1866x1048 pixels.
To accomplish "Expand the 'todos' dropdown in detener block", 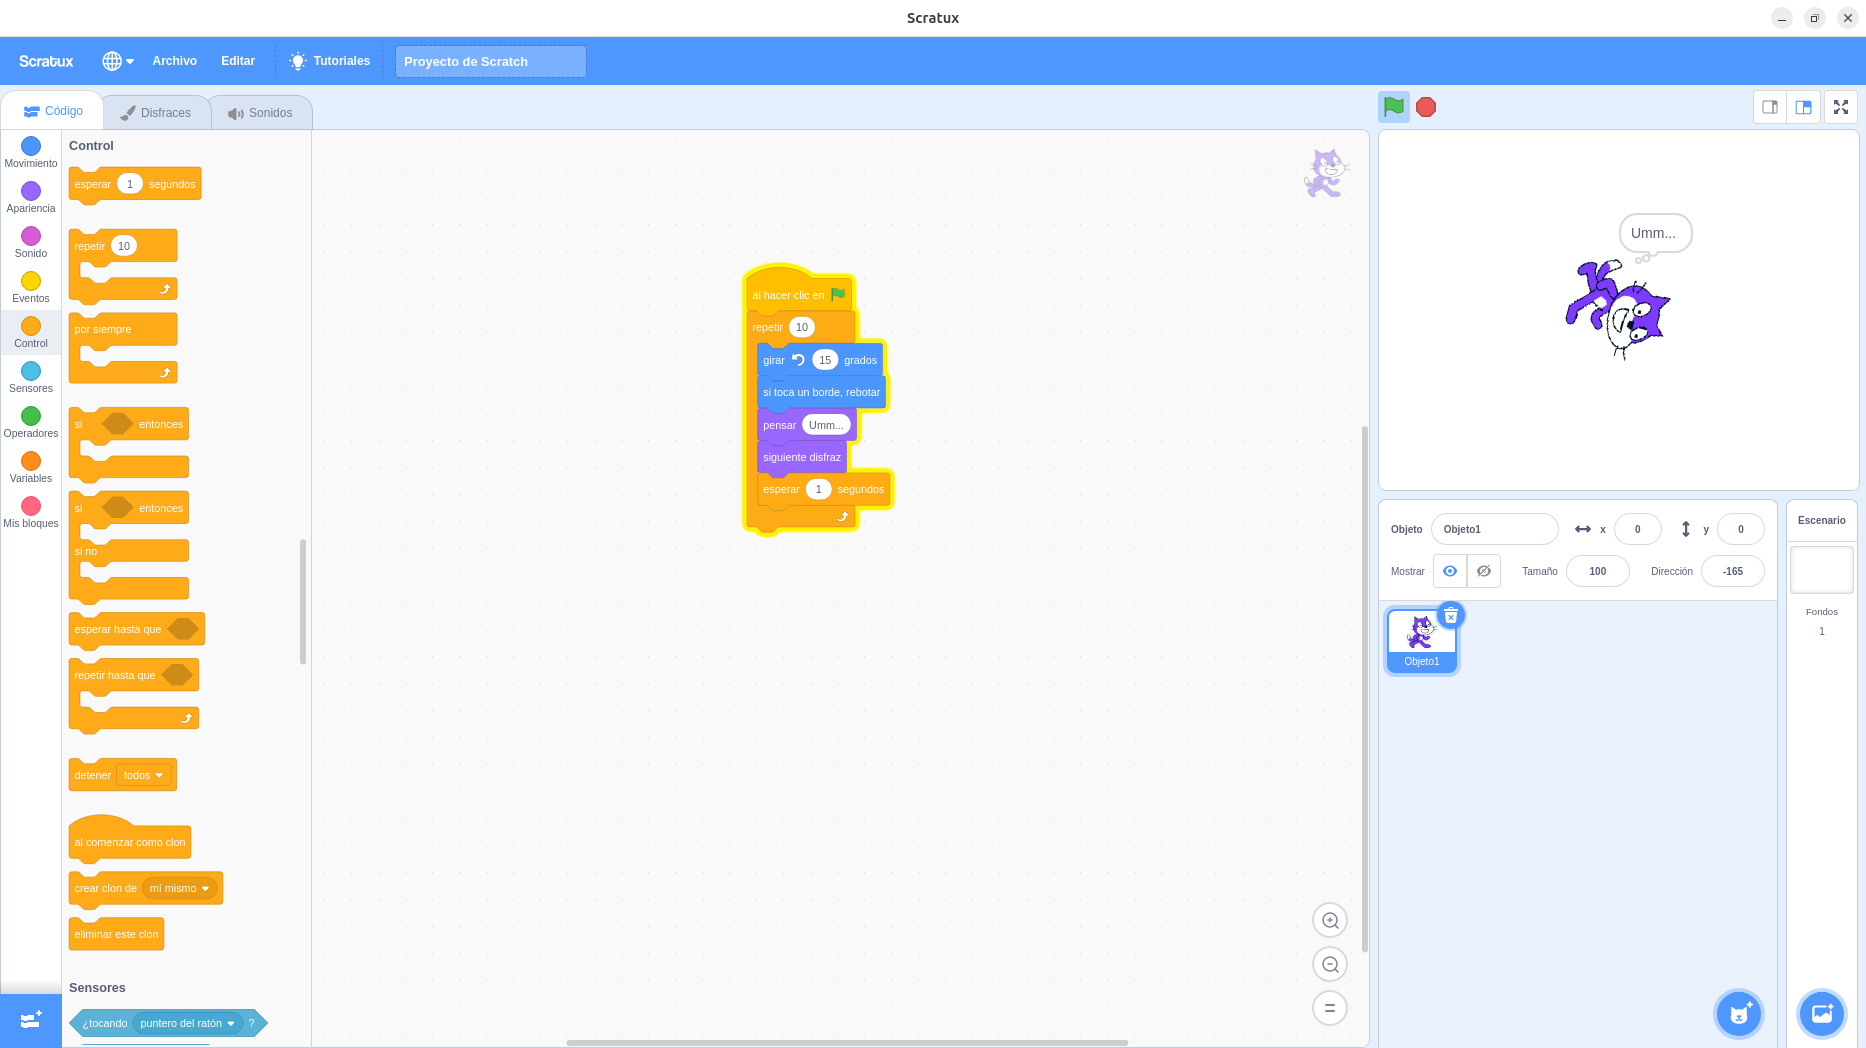I will tap(144, 775).
